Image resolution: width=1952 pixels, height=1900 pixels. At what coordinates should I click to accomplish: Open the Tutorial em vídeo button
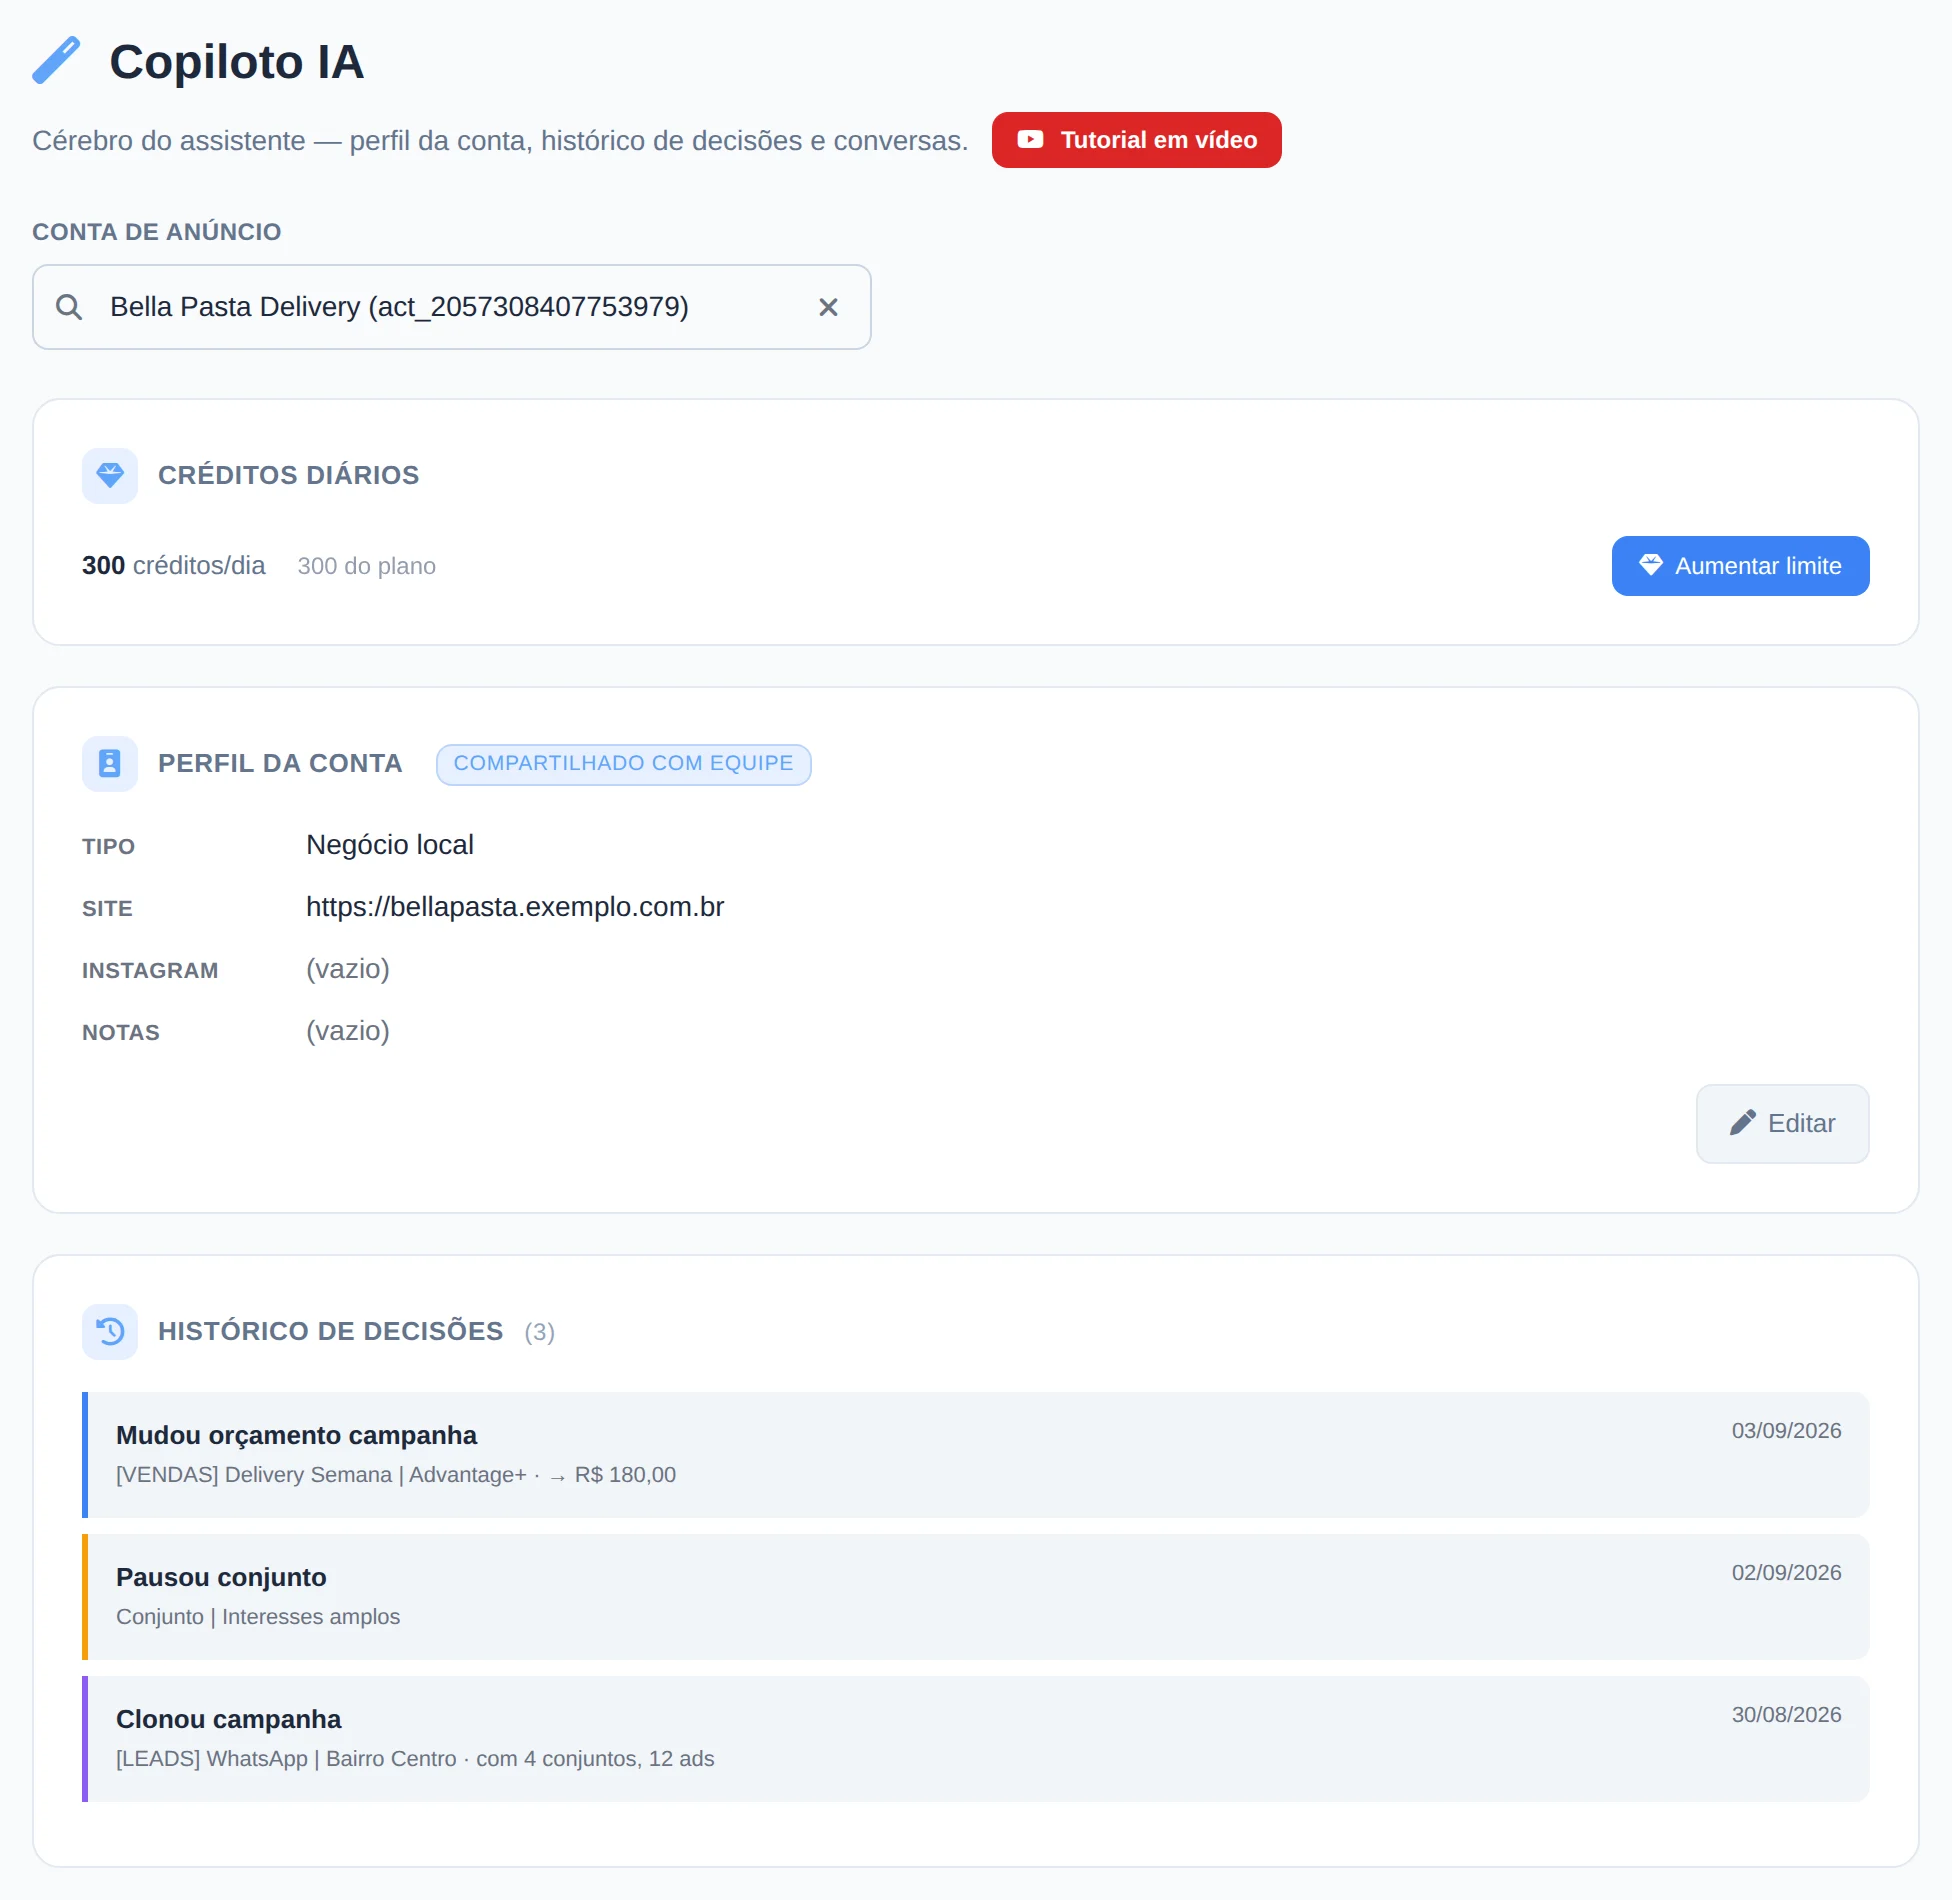(x=1136, y=140)
